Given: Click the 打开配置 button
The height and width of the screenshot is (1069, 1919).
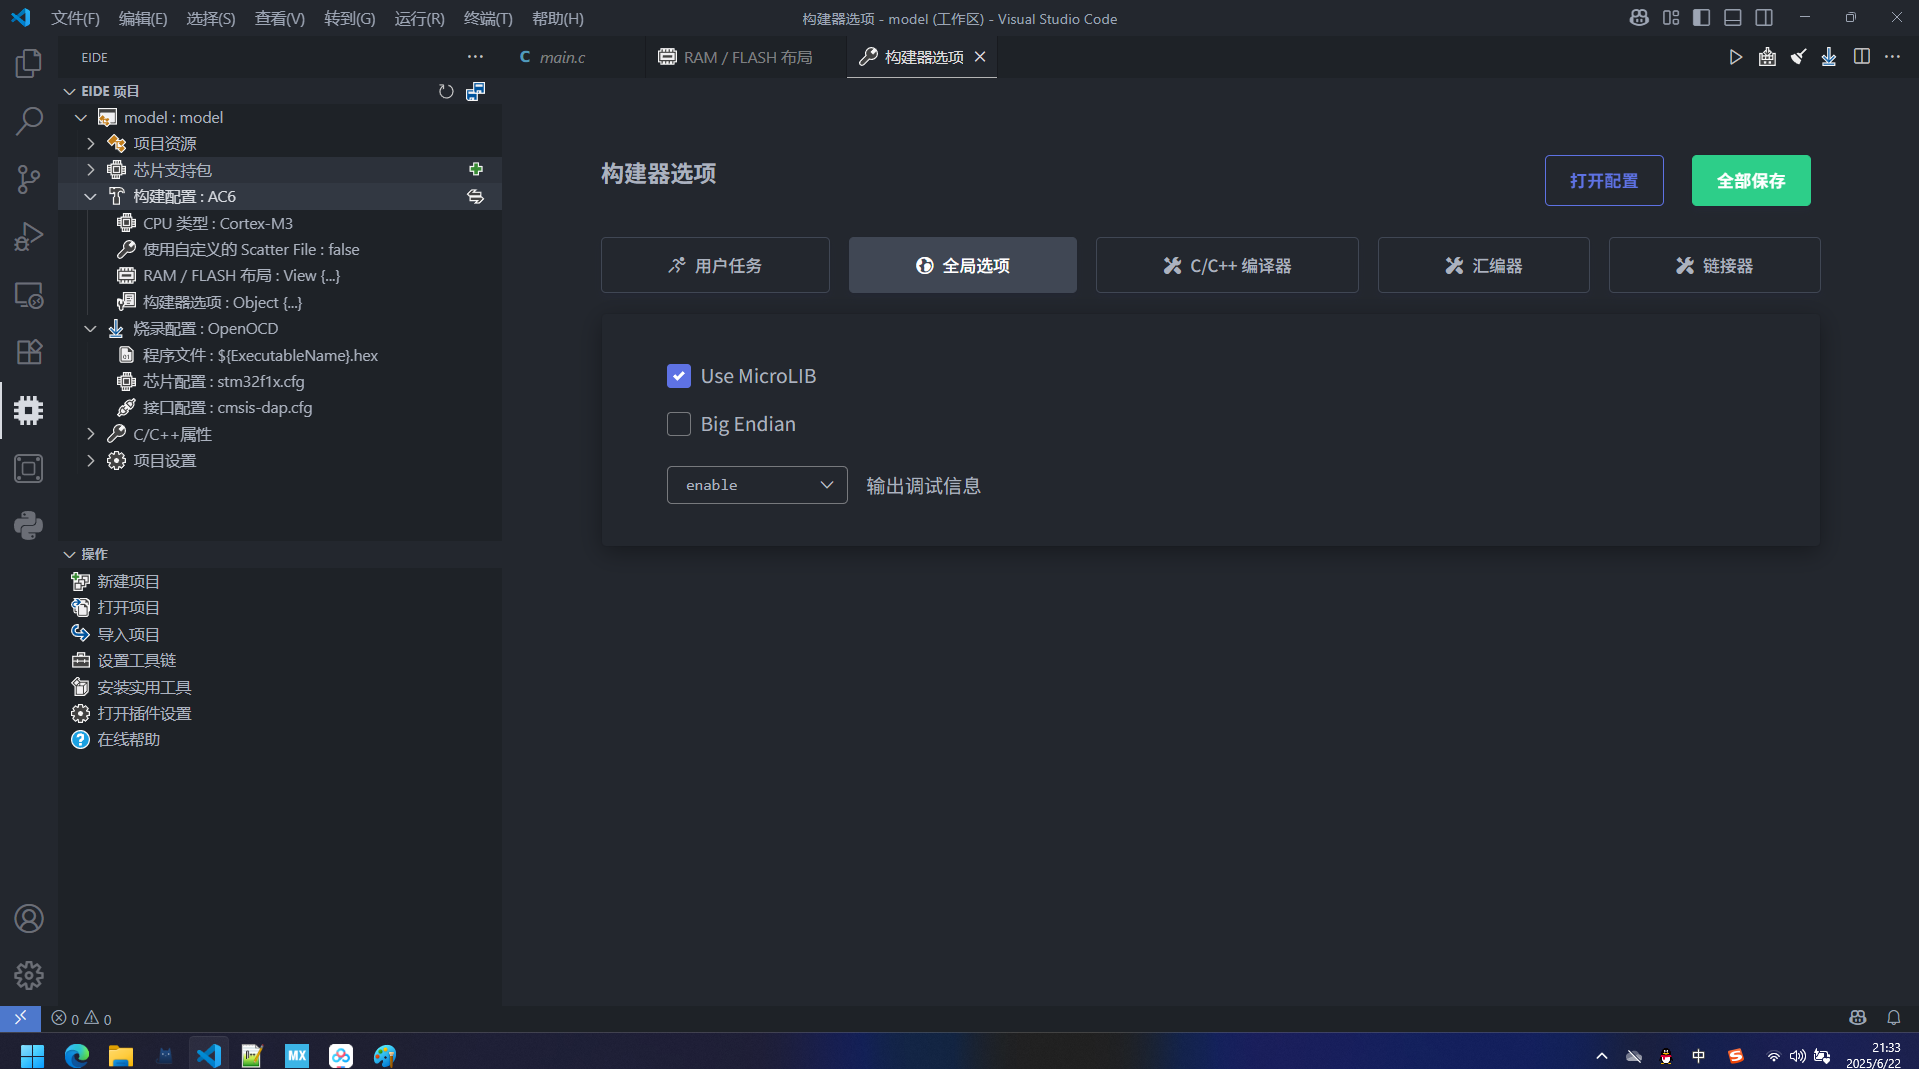Looking at the screenshot, I should tap(1603, 181).
